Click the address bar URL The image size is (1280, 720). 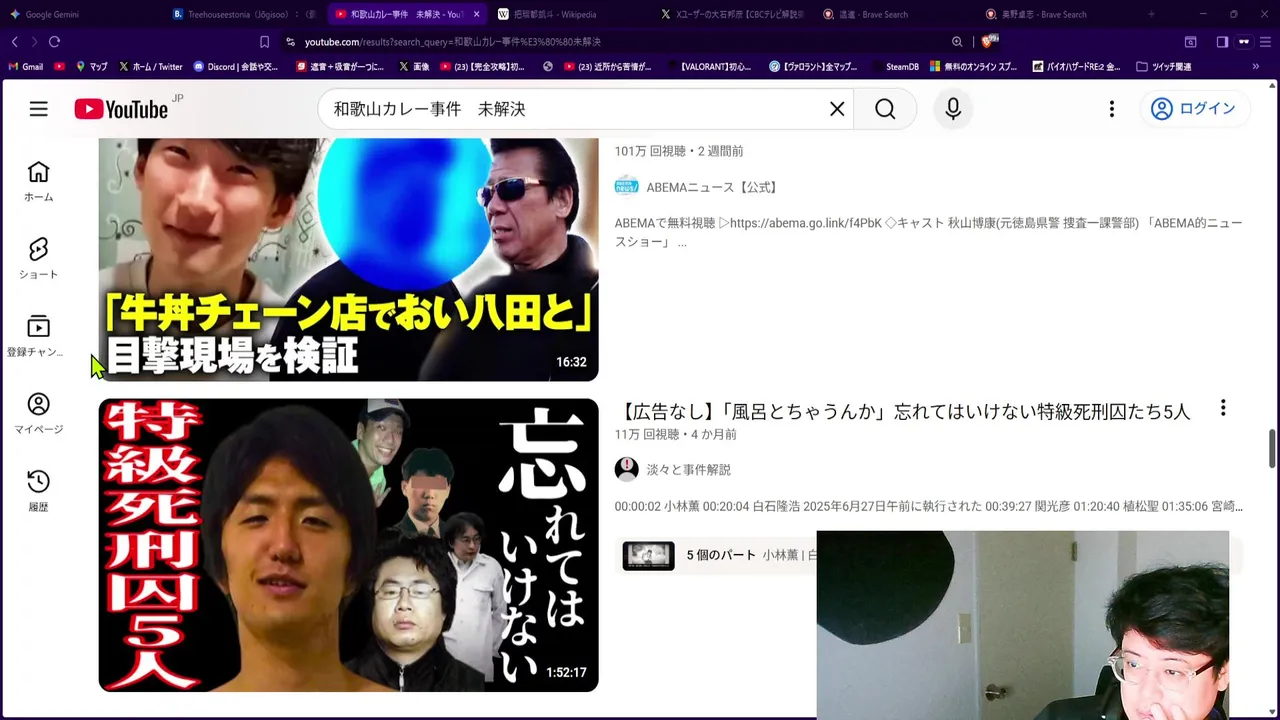pos(452,42)
